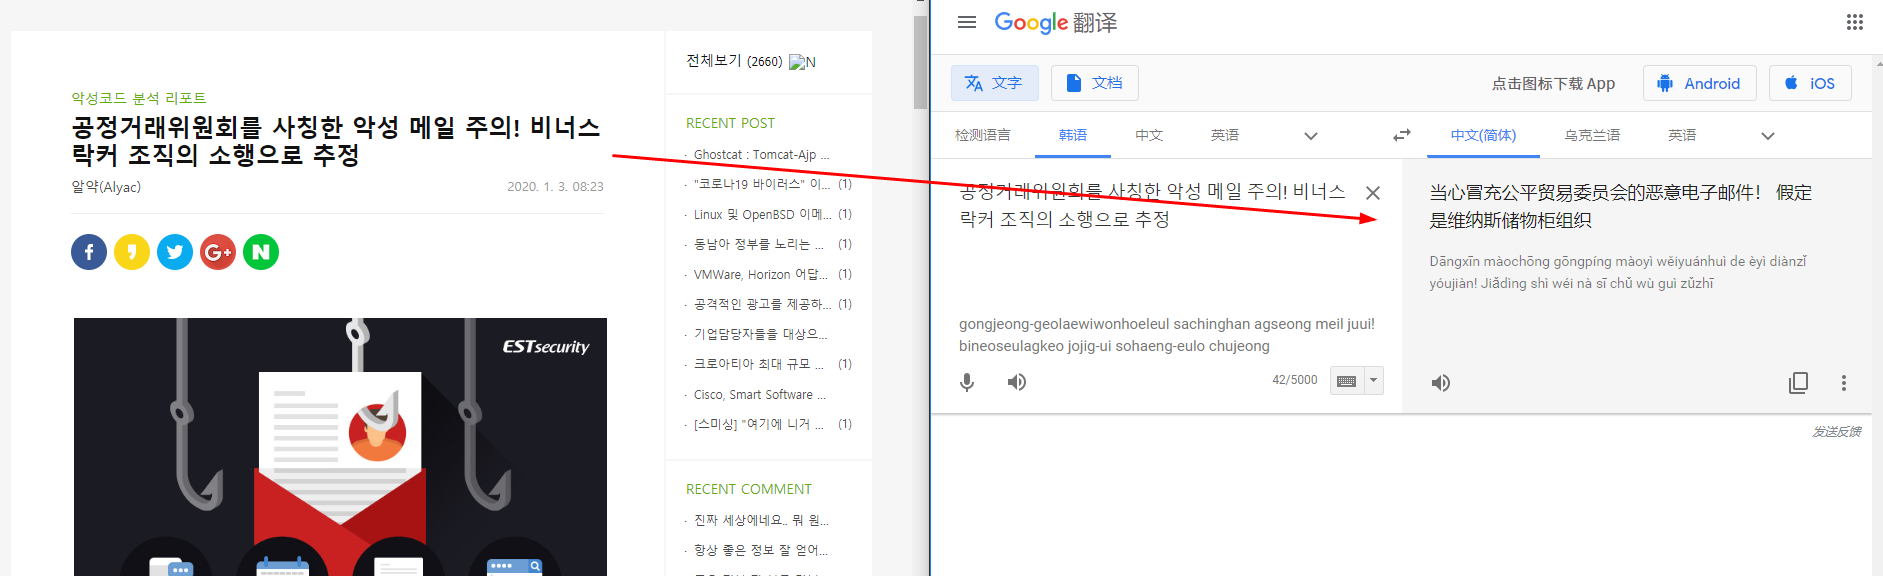
Task: Open recent post 기업담당자들을 대상으
Action: tap(760, 334)
